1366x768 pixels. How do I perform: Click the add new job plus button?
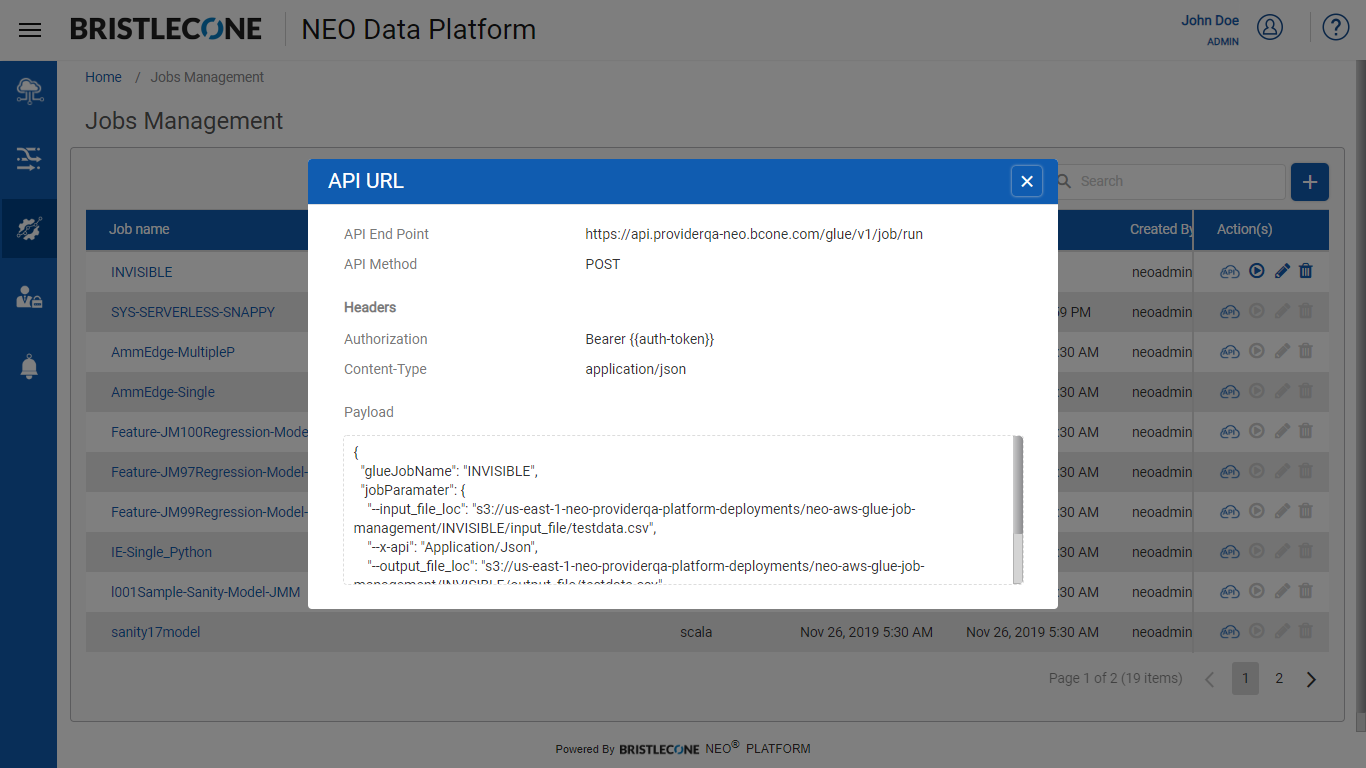coord(1310,182)
